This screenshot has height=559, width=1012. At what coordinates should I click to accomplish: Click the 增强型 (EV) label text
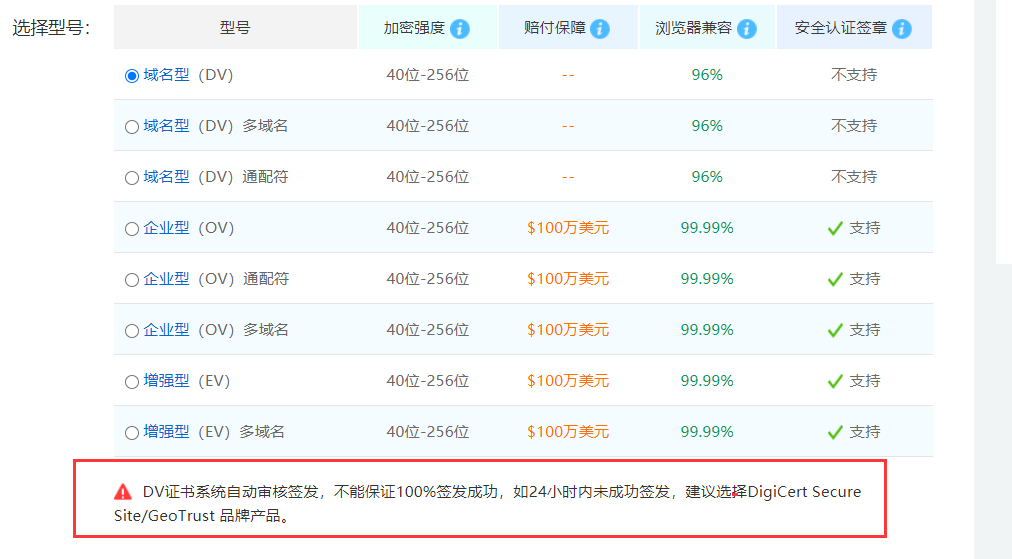point(187,381)
